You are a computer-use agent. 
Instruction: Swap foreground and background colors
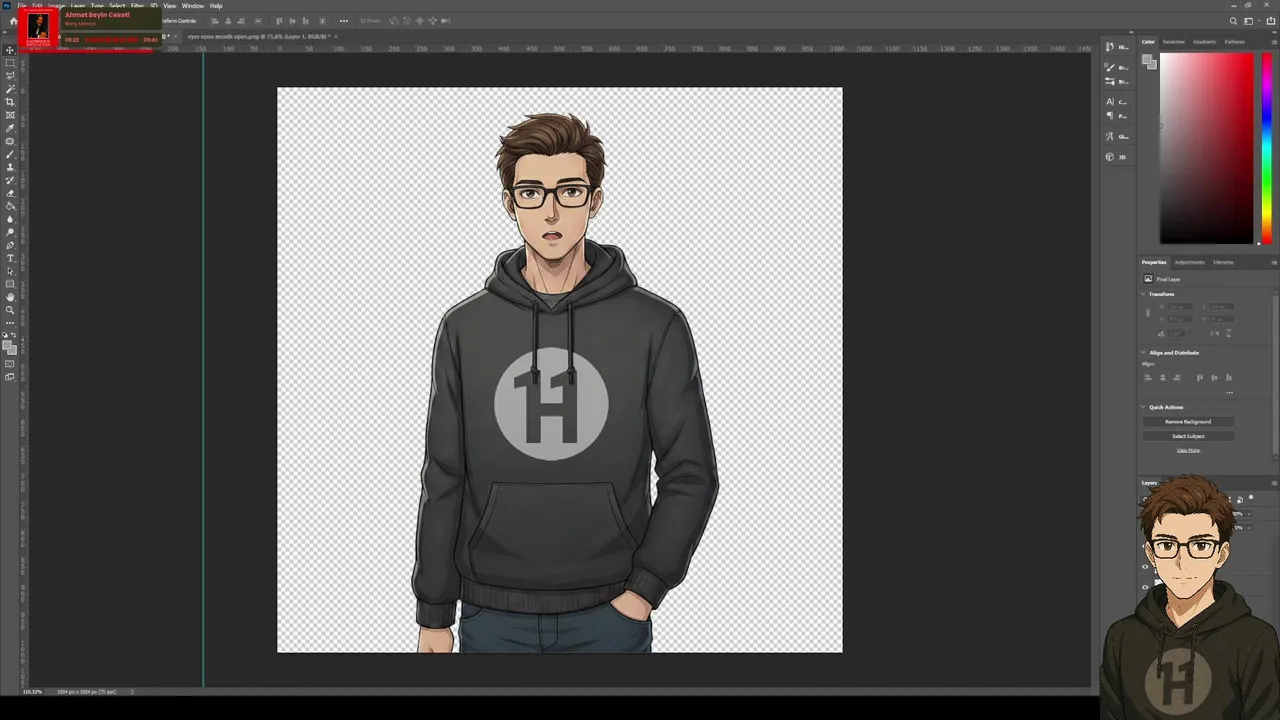(x=15, y=336)
